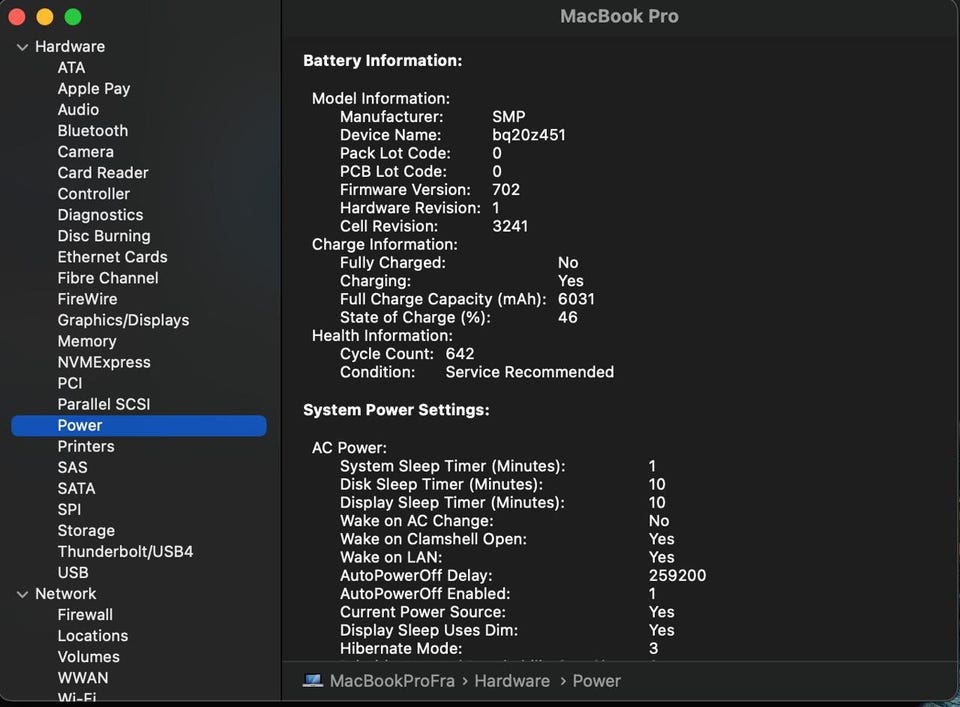Screen dimensions: 960x707
Task: Click the MacBook computer icon in path bar
Action: point(313,681)
